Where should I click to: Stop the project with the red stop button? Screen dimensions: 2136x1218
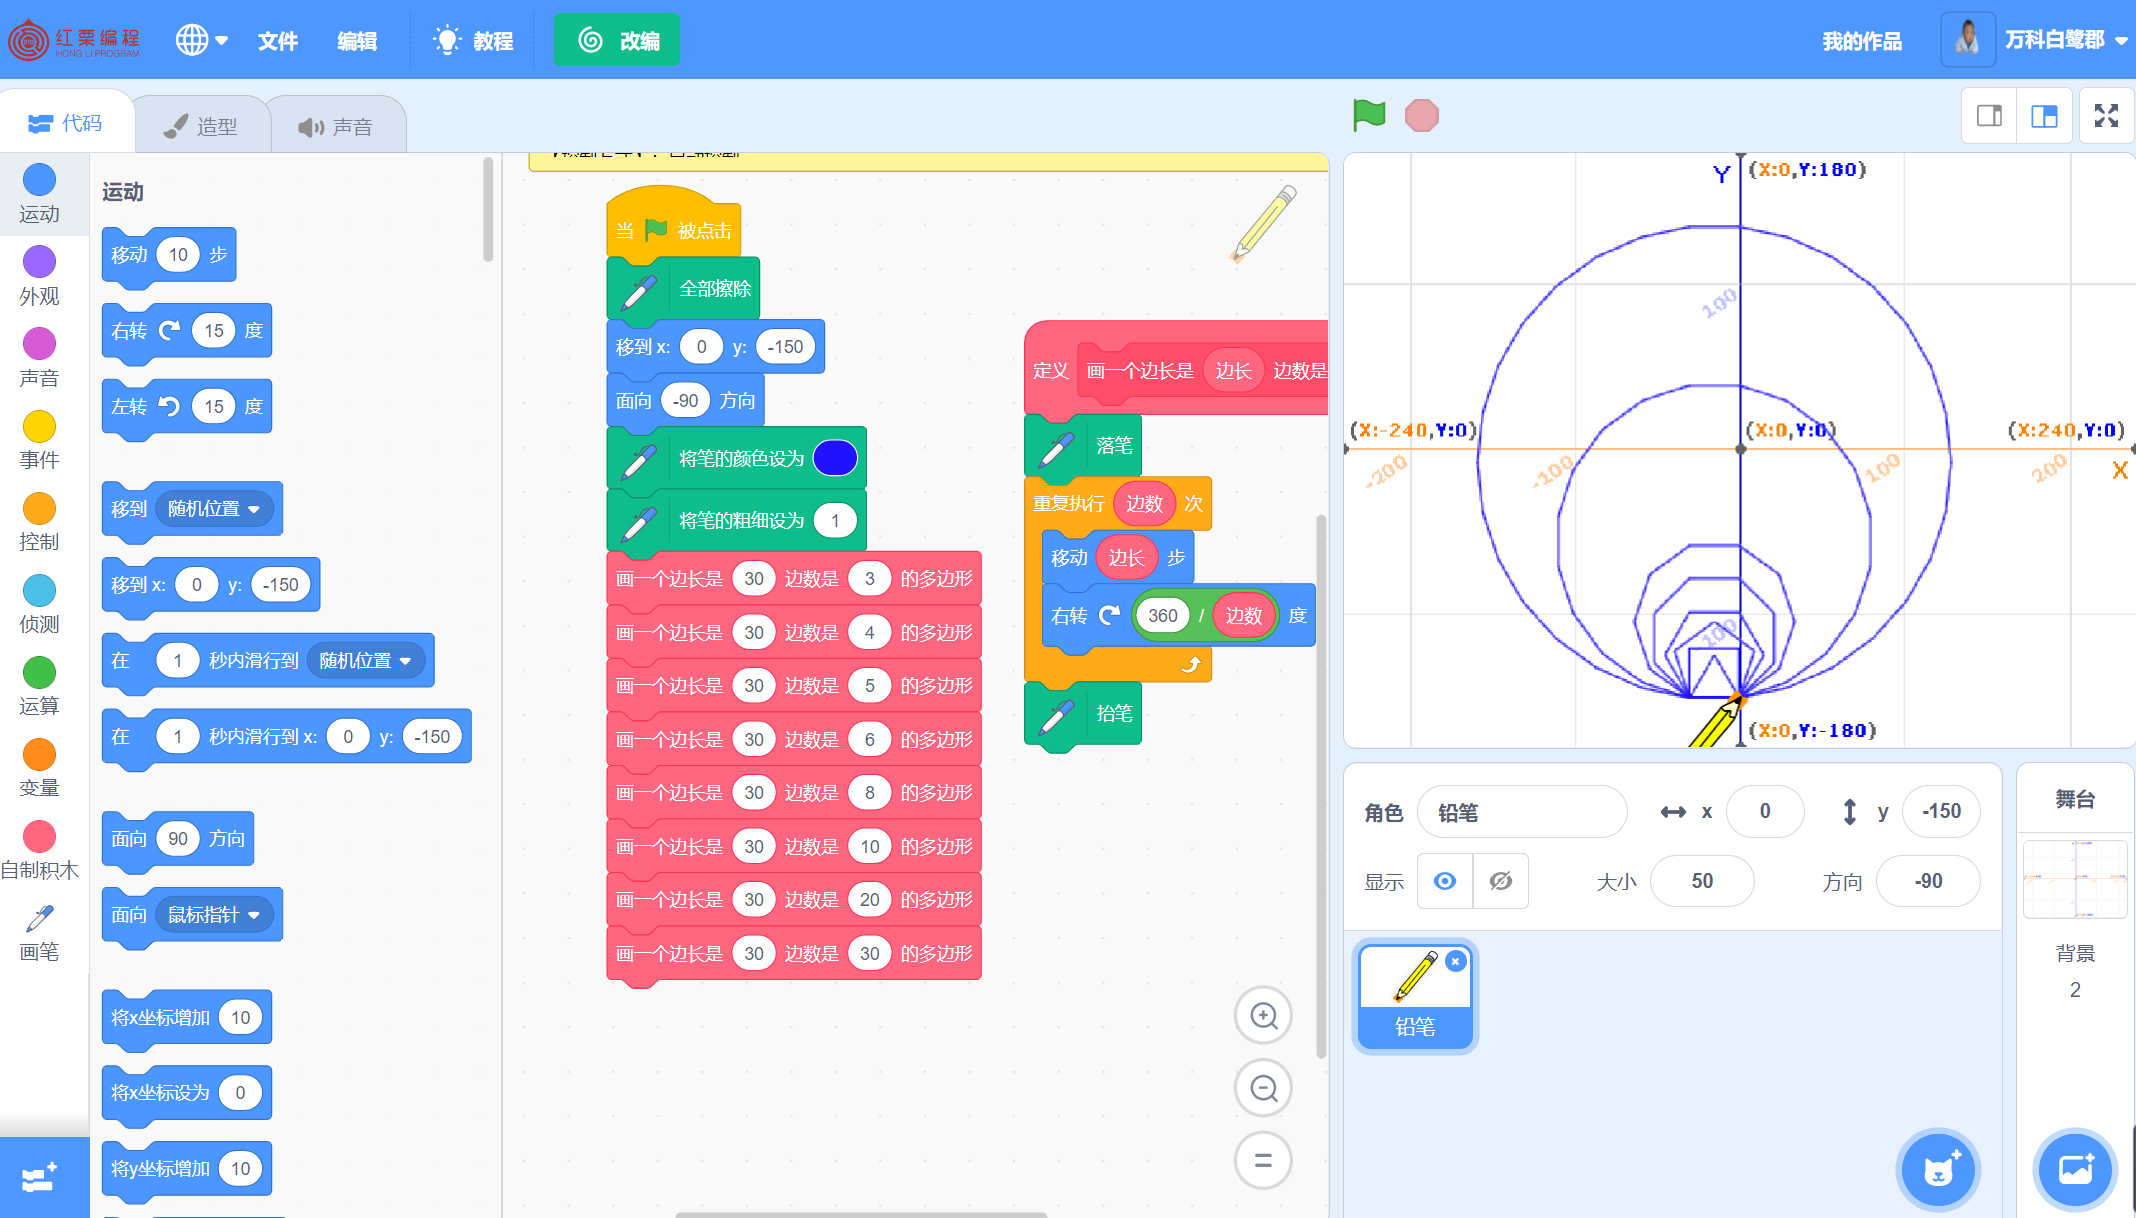(x=1421, y=116)
